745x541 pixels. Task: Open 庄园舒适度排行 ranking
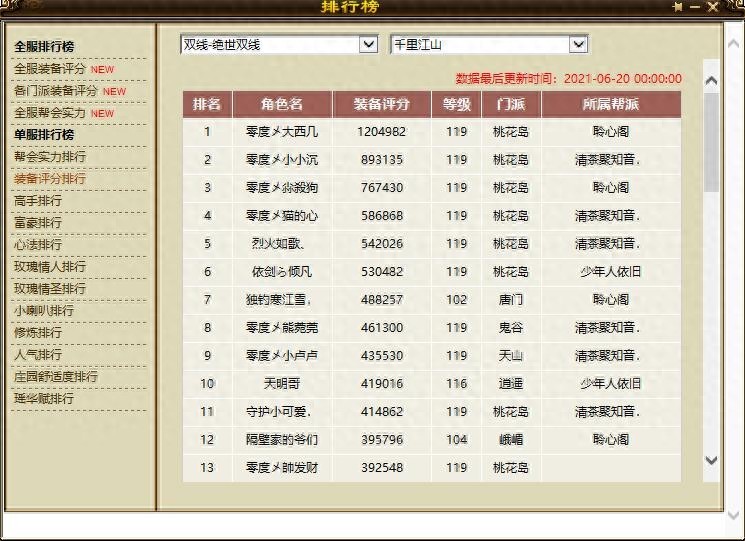56,377
